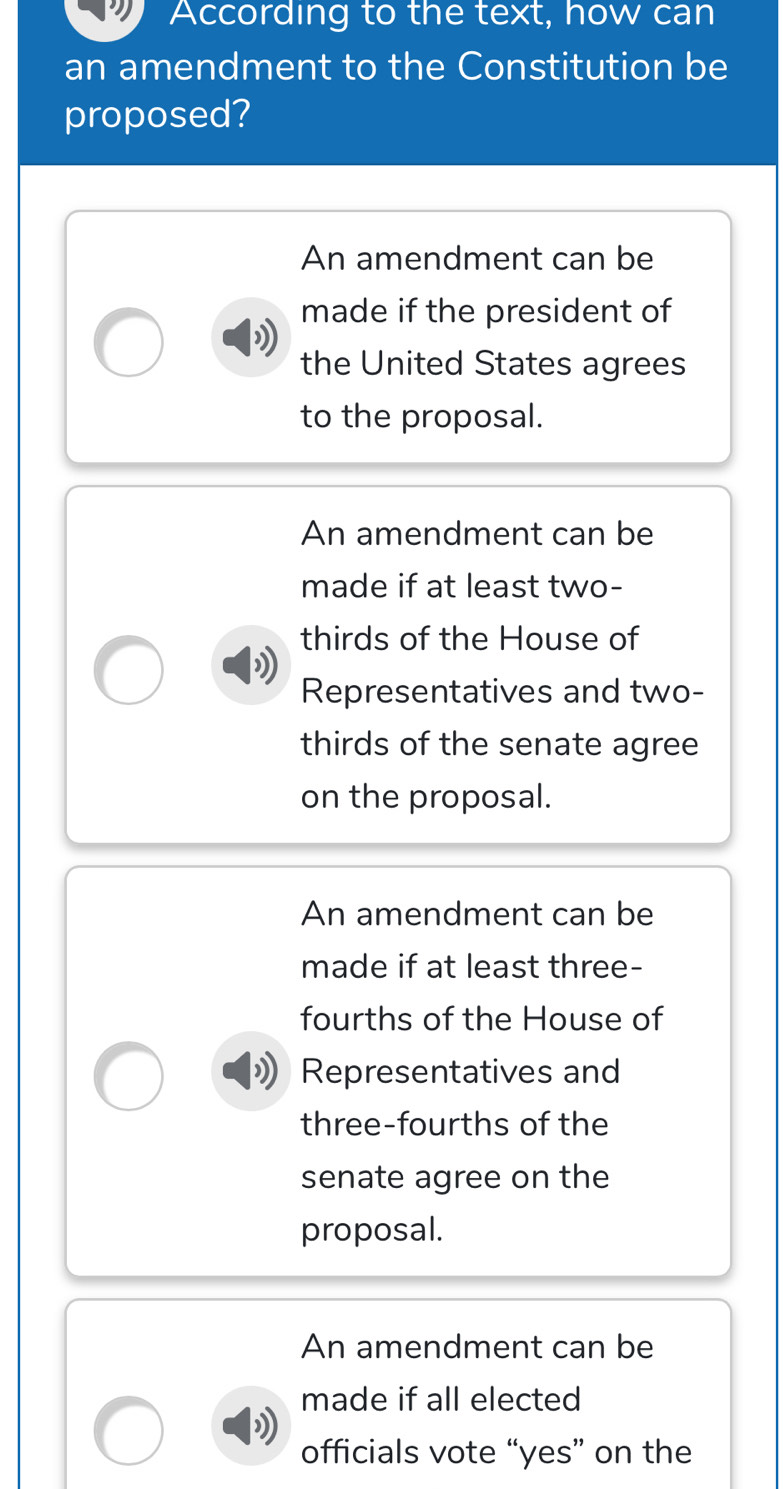Play audio for the president answer
This screenshot has width=783, height=1489.
pyautogui.click(x=251, y=337)
